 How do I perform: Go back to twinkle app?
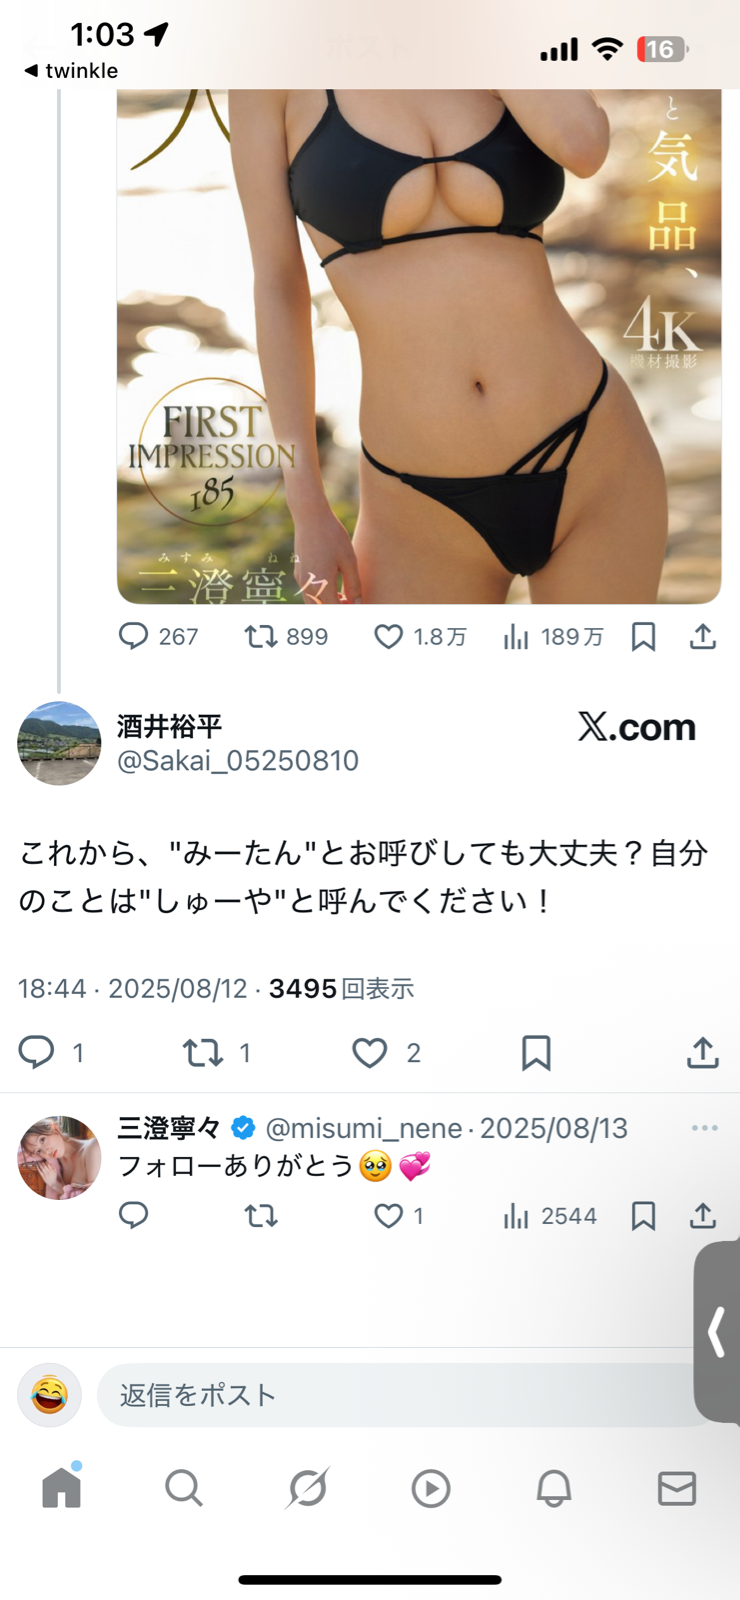[x=70, y=71]
